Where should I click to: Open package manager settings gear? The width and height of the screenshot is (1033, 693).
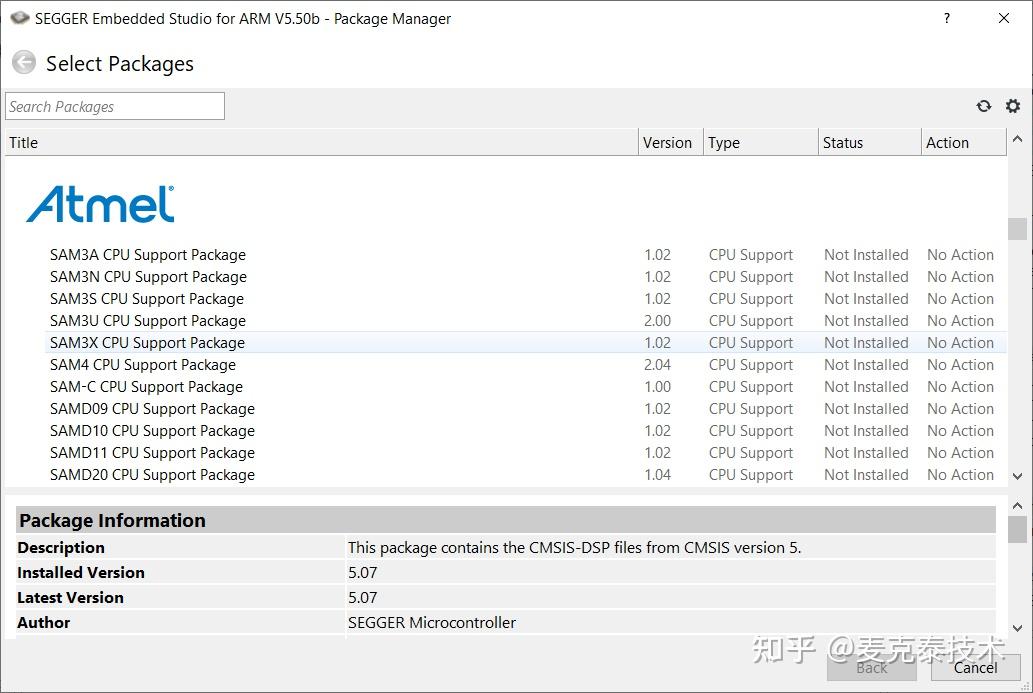(1013, 106)
